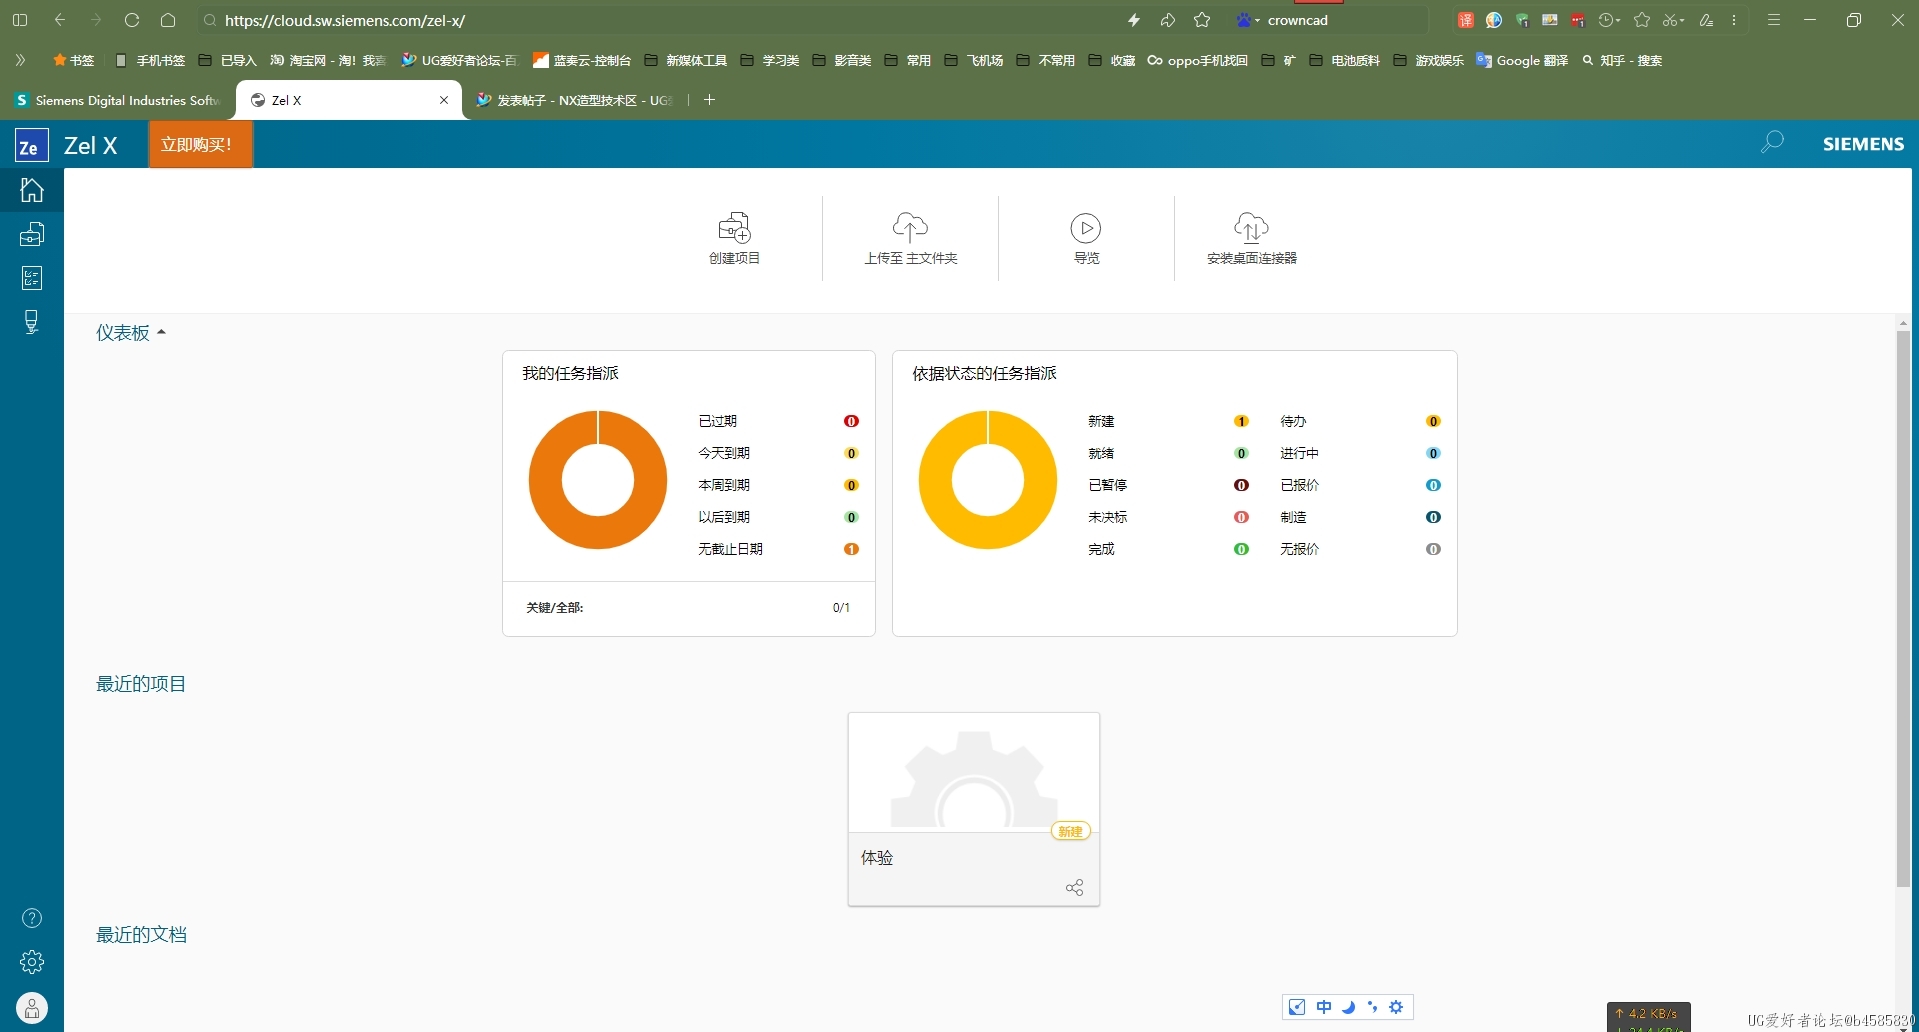Reload the page with refresh icon

pos(132,20)
